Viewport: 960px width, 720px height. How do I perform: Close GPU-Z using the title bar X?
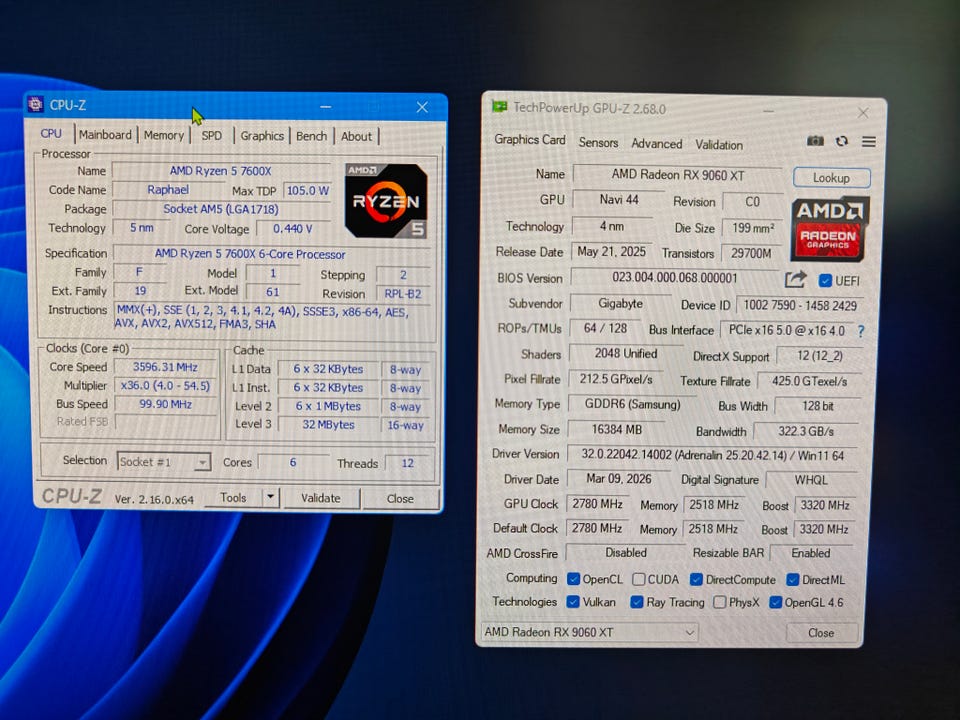863,113
